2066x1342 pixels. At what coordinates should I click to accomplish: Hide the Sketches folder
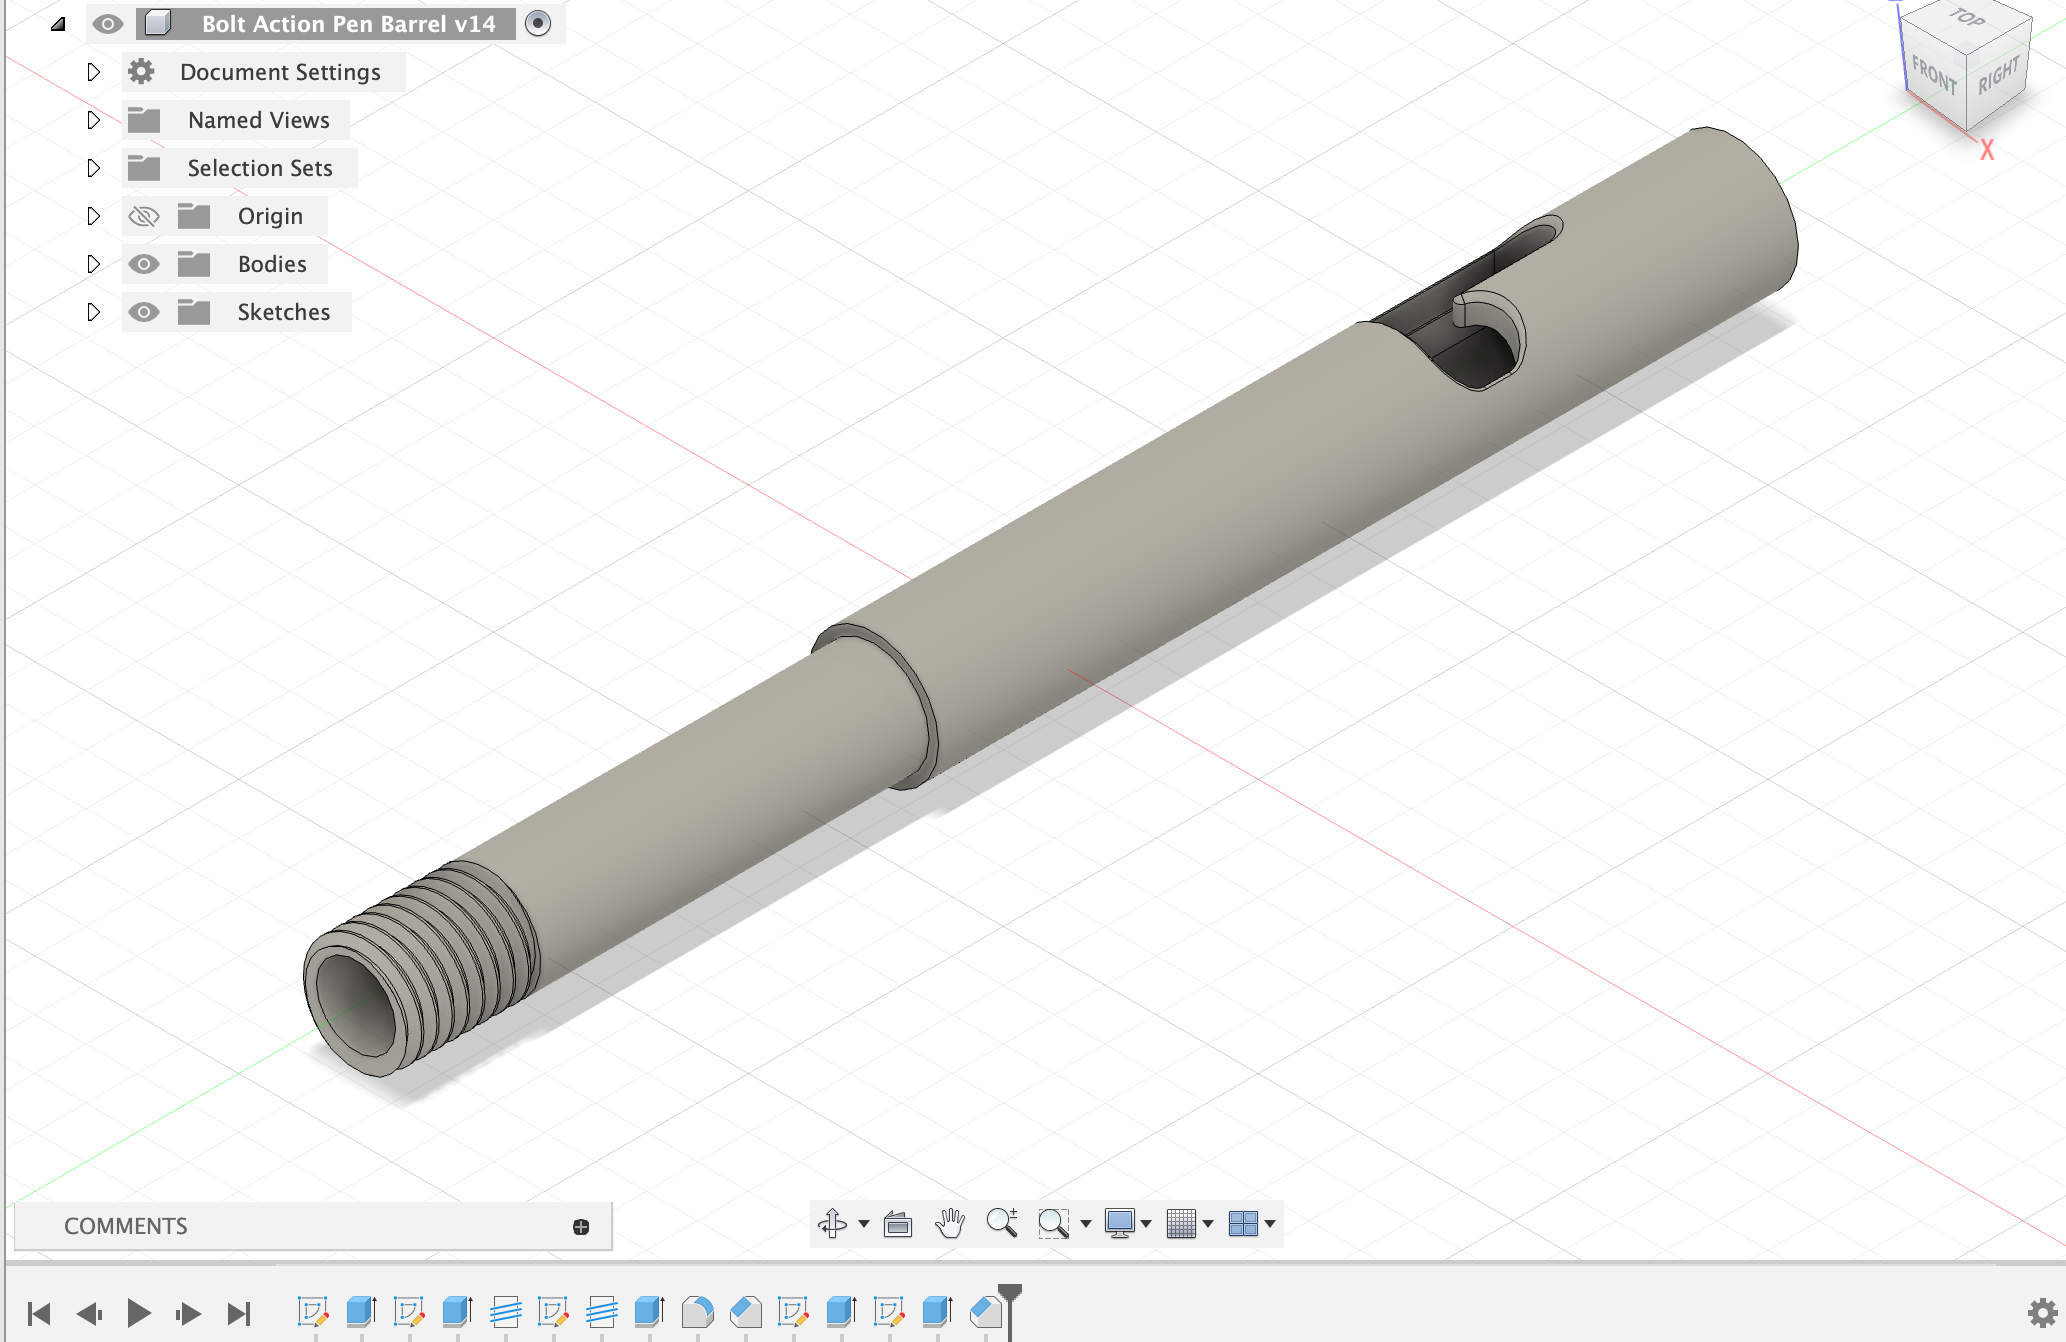144,312
